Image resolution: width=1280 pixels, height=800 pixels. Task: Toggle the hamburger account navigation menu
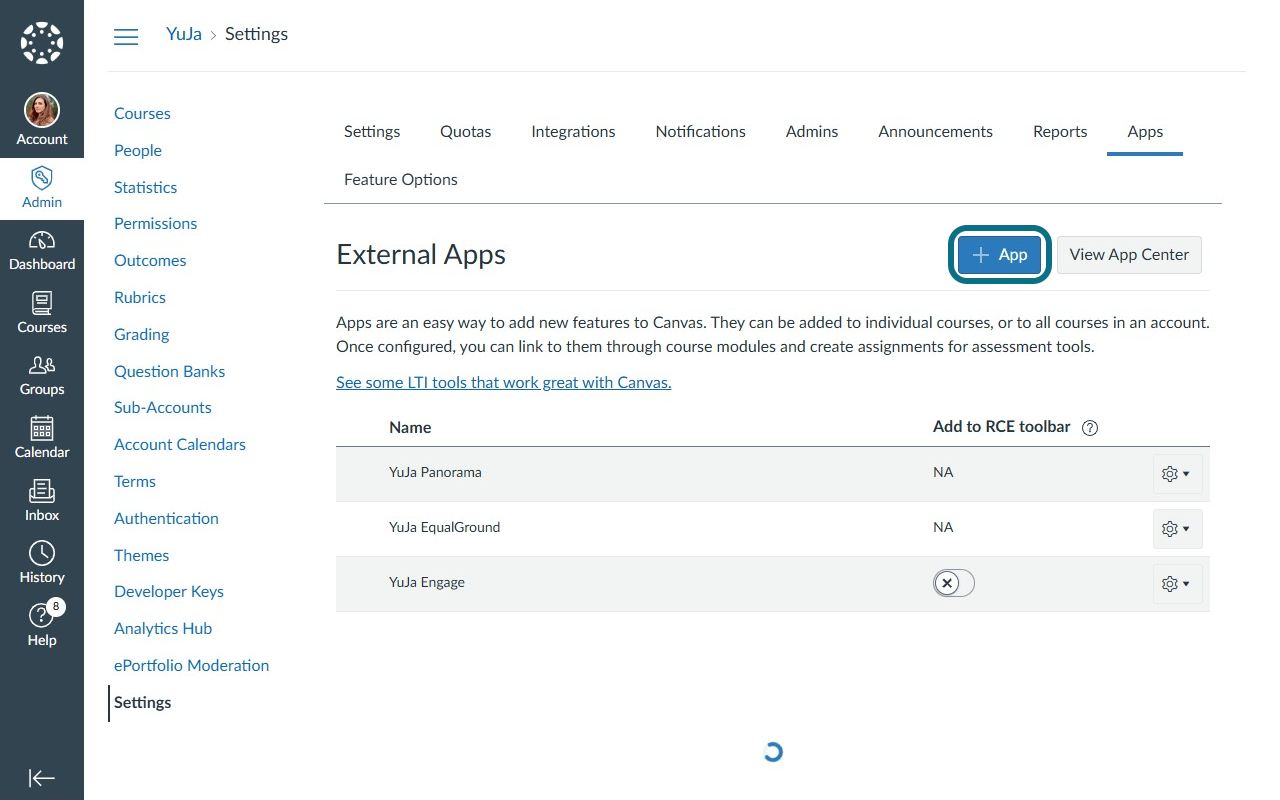[x=126, y=37]
